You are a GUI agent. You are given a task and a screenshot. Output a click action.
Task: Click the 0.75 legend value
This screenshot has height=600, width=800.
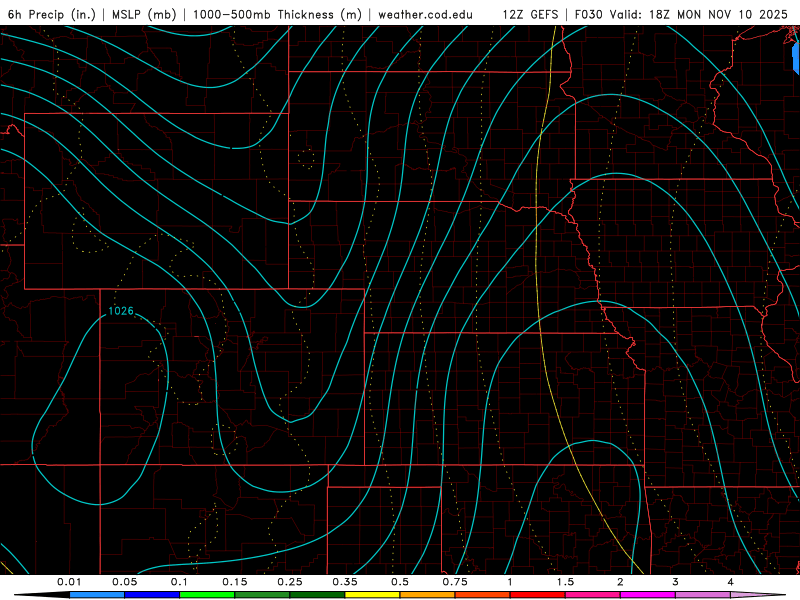point(455,582)
